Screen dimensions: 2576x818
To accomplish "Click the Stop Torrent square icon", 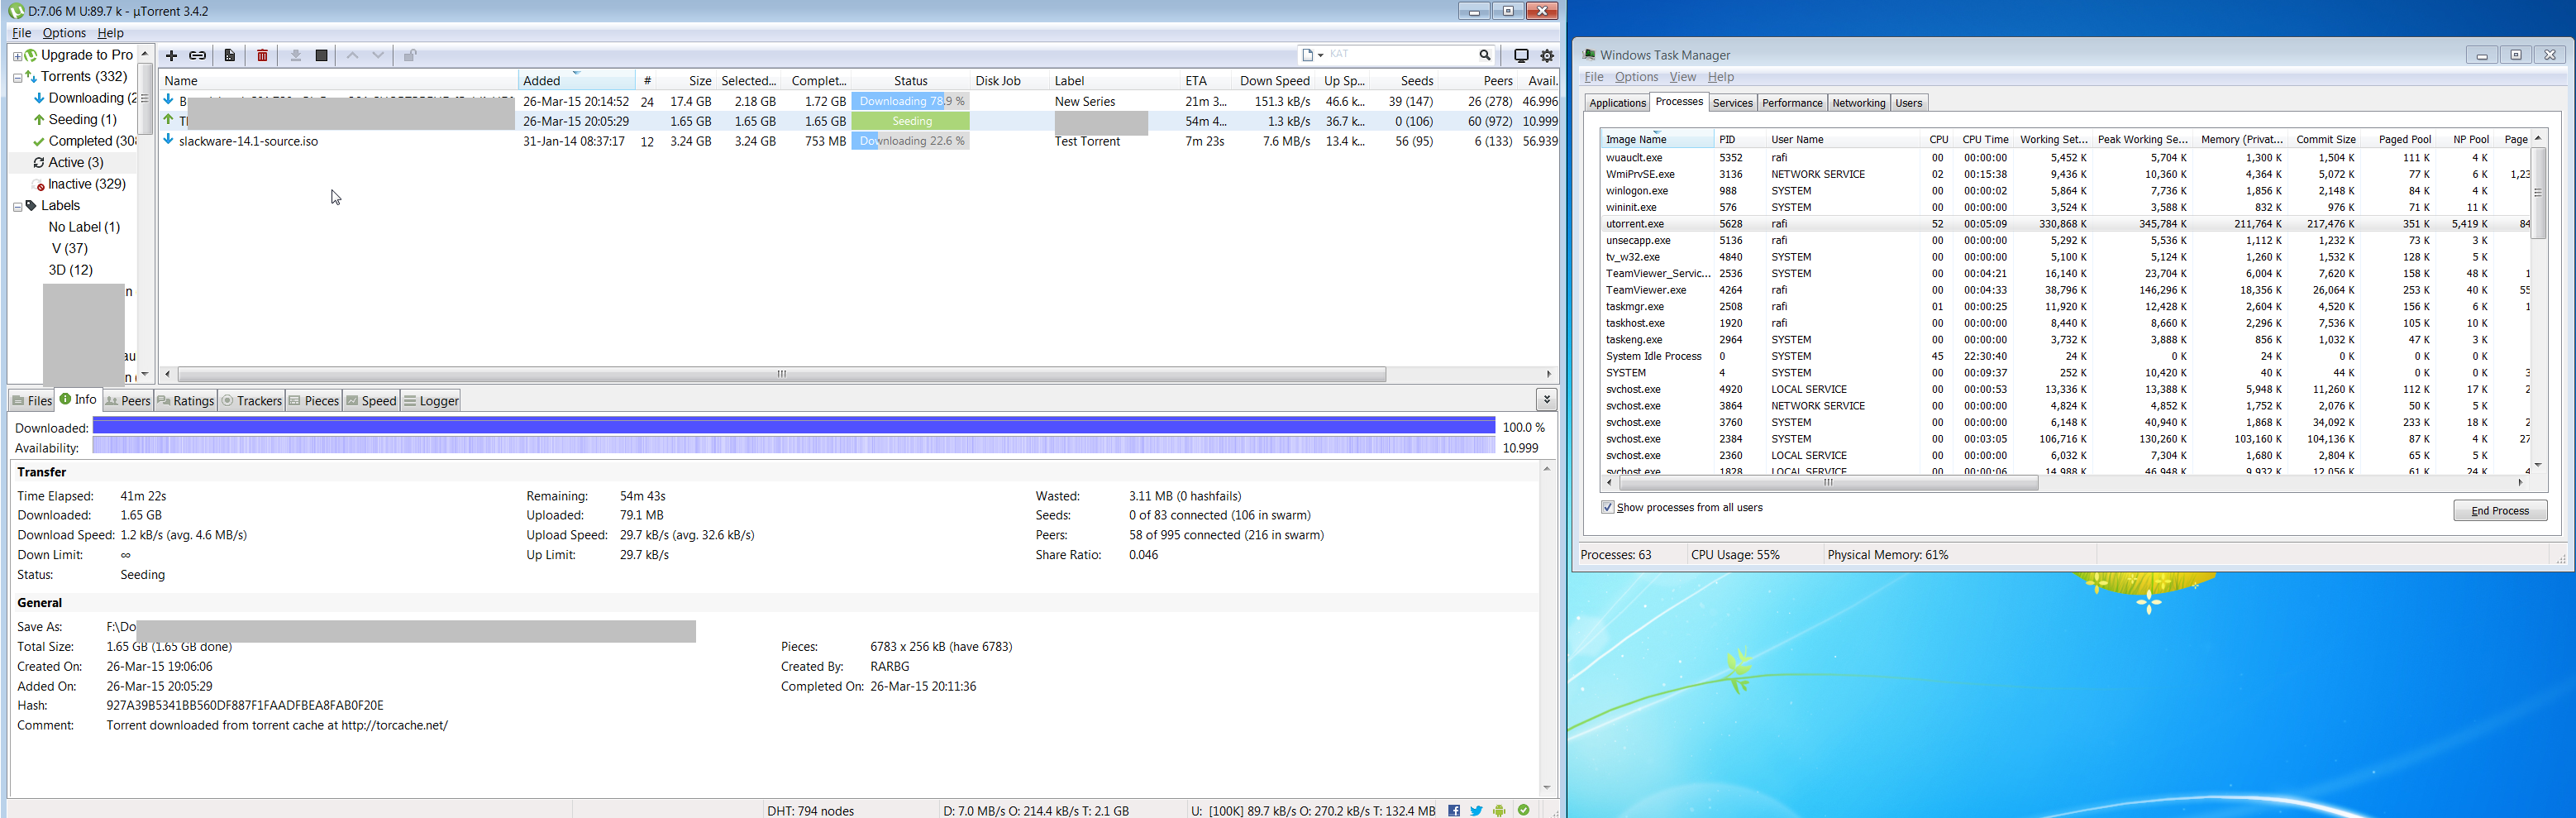I will coord(322,56).
